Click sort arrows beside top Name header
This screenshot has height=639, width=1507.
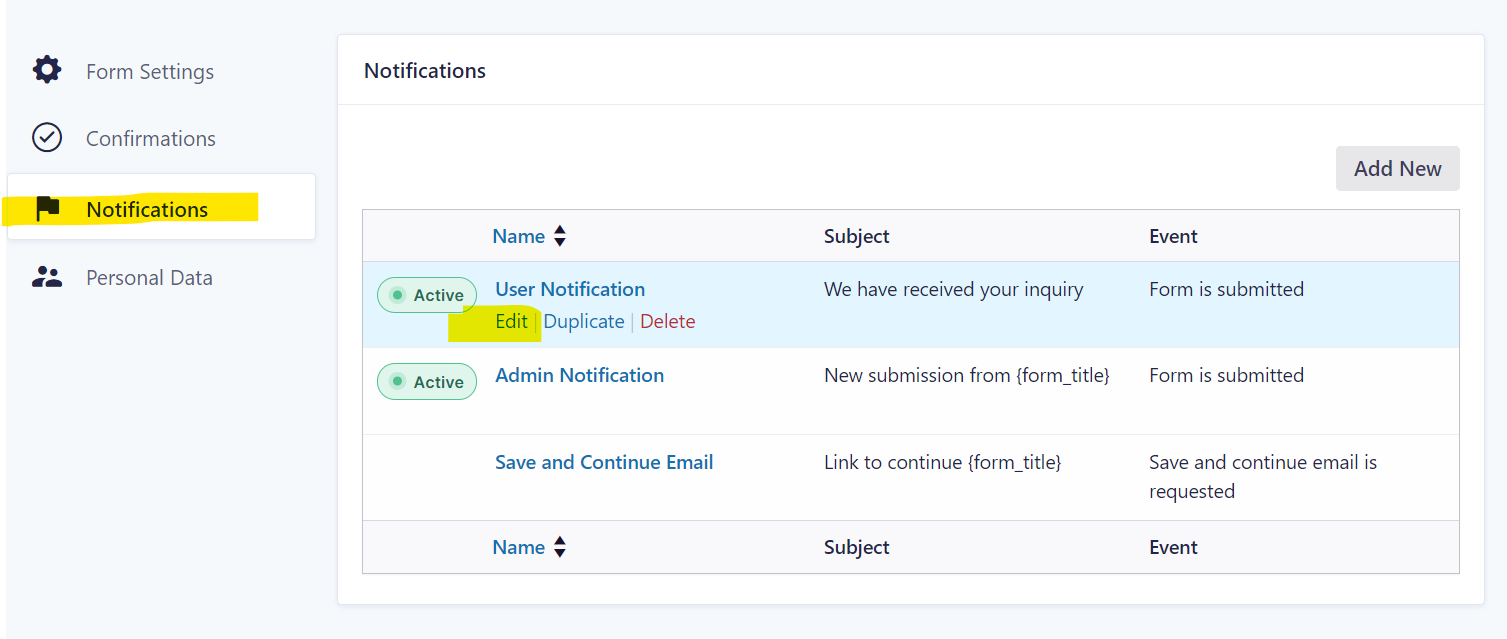coord(560,237)
